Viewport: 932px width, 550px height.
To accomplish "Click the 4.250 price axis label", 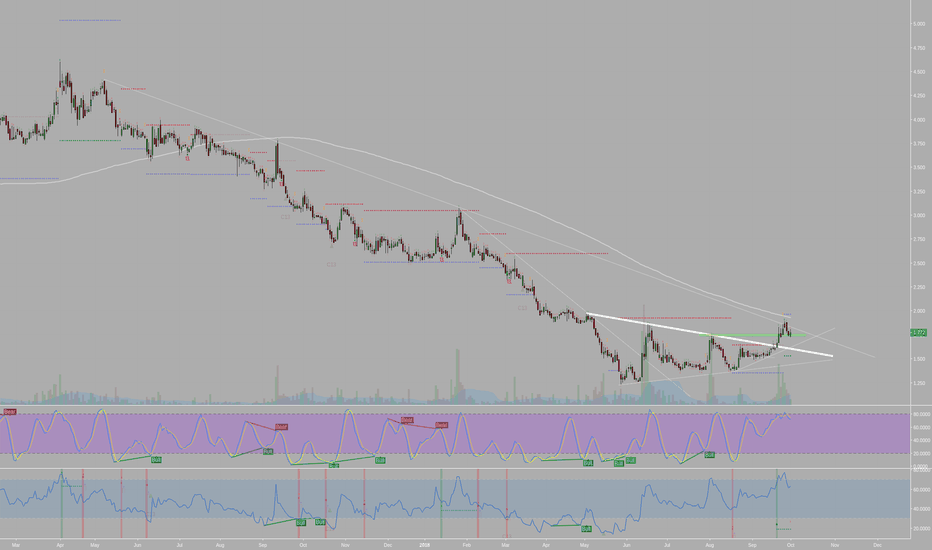I will click(x=920, y=96).
